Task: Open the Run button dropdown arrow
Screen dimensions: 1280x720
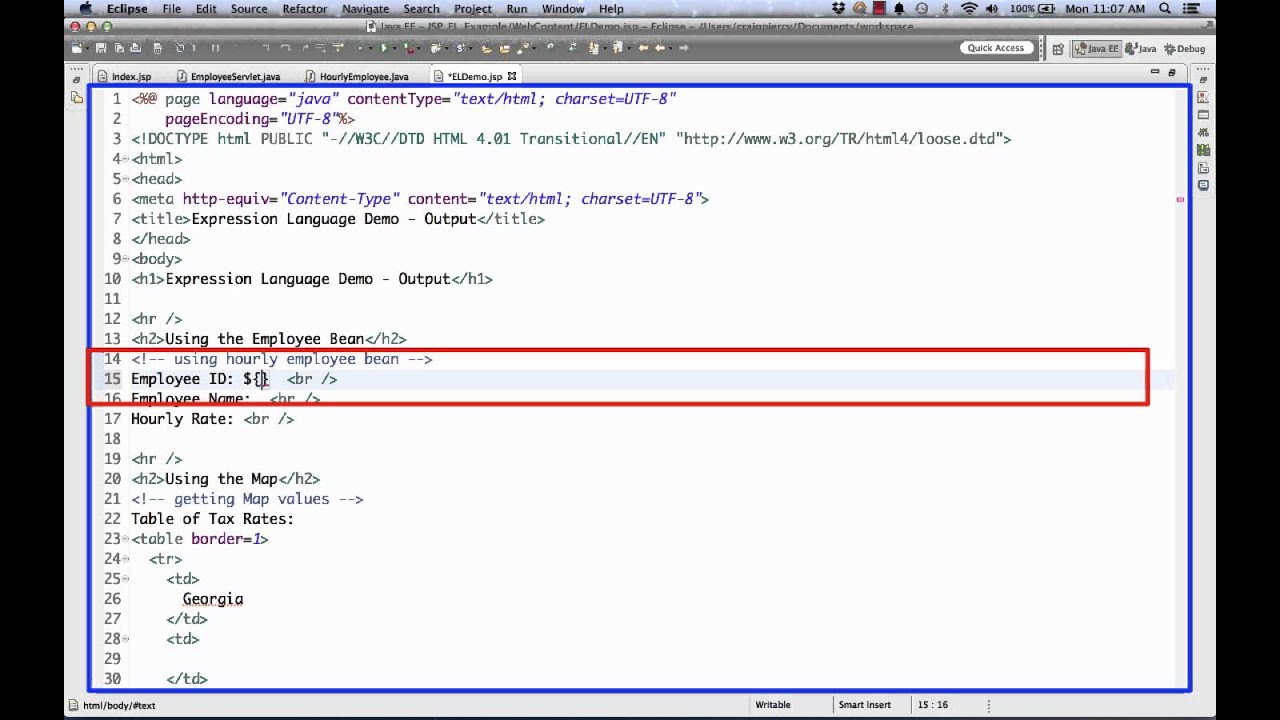Action: coord(395,49)
